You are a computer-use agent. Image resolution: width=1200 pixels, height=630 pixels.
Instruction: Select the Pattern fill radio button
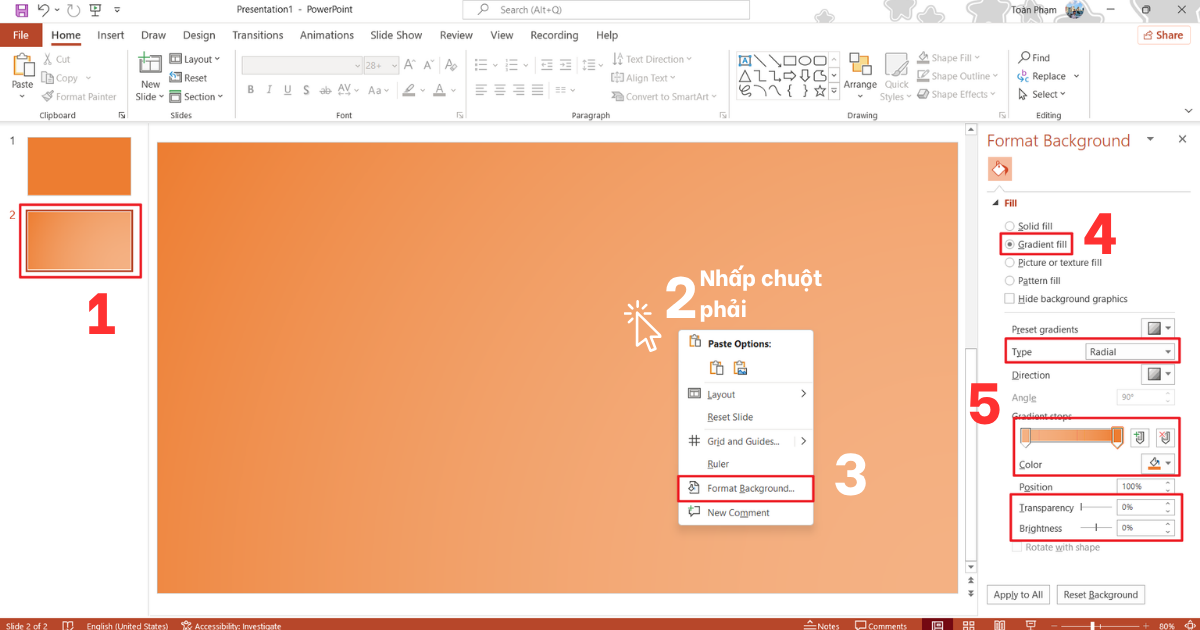coord(1009,281)
